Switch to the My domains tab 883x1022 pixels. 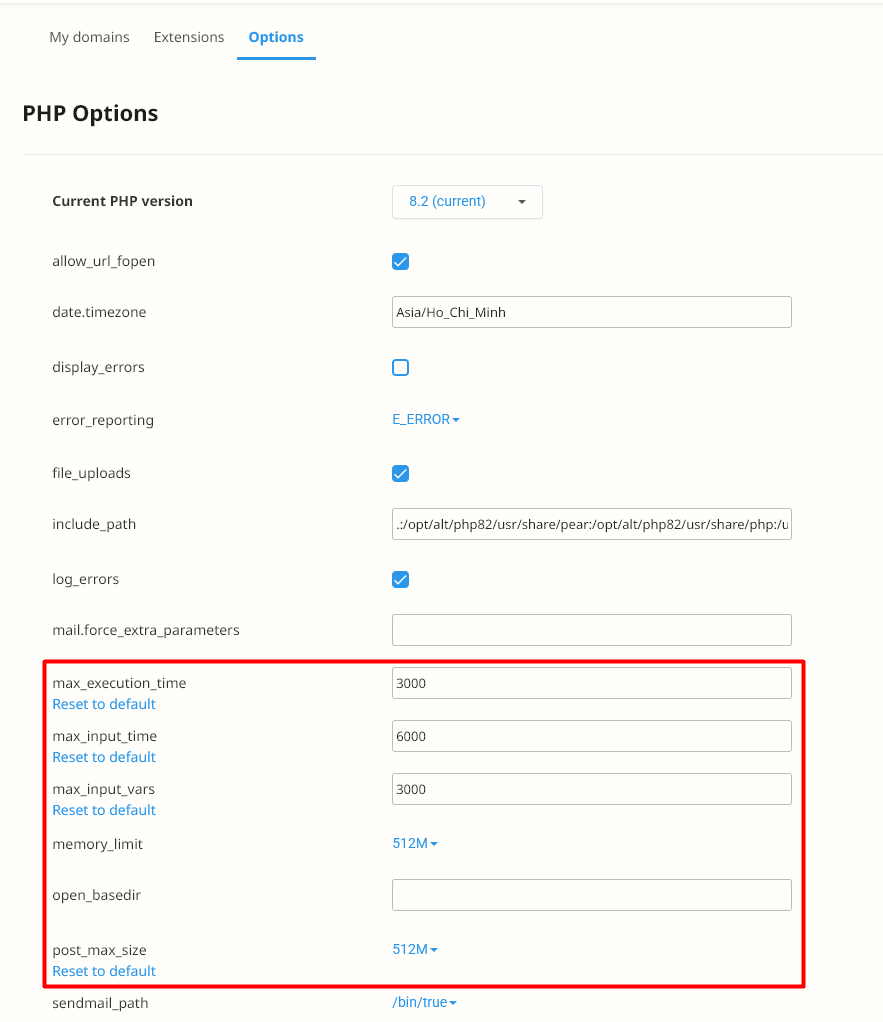click(x=89, y=37)
